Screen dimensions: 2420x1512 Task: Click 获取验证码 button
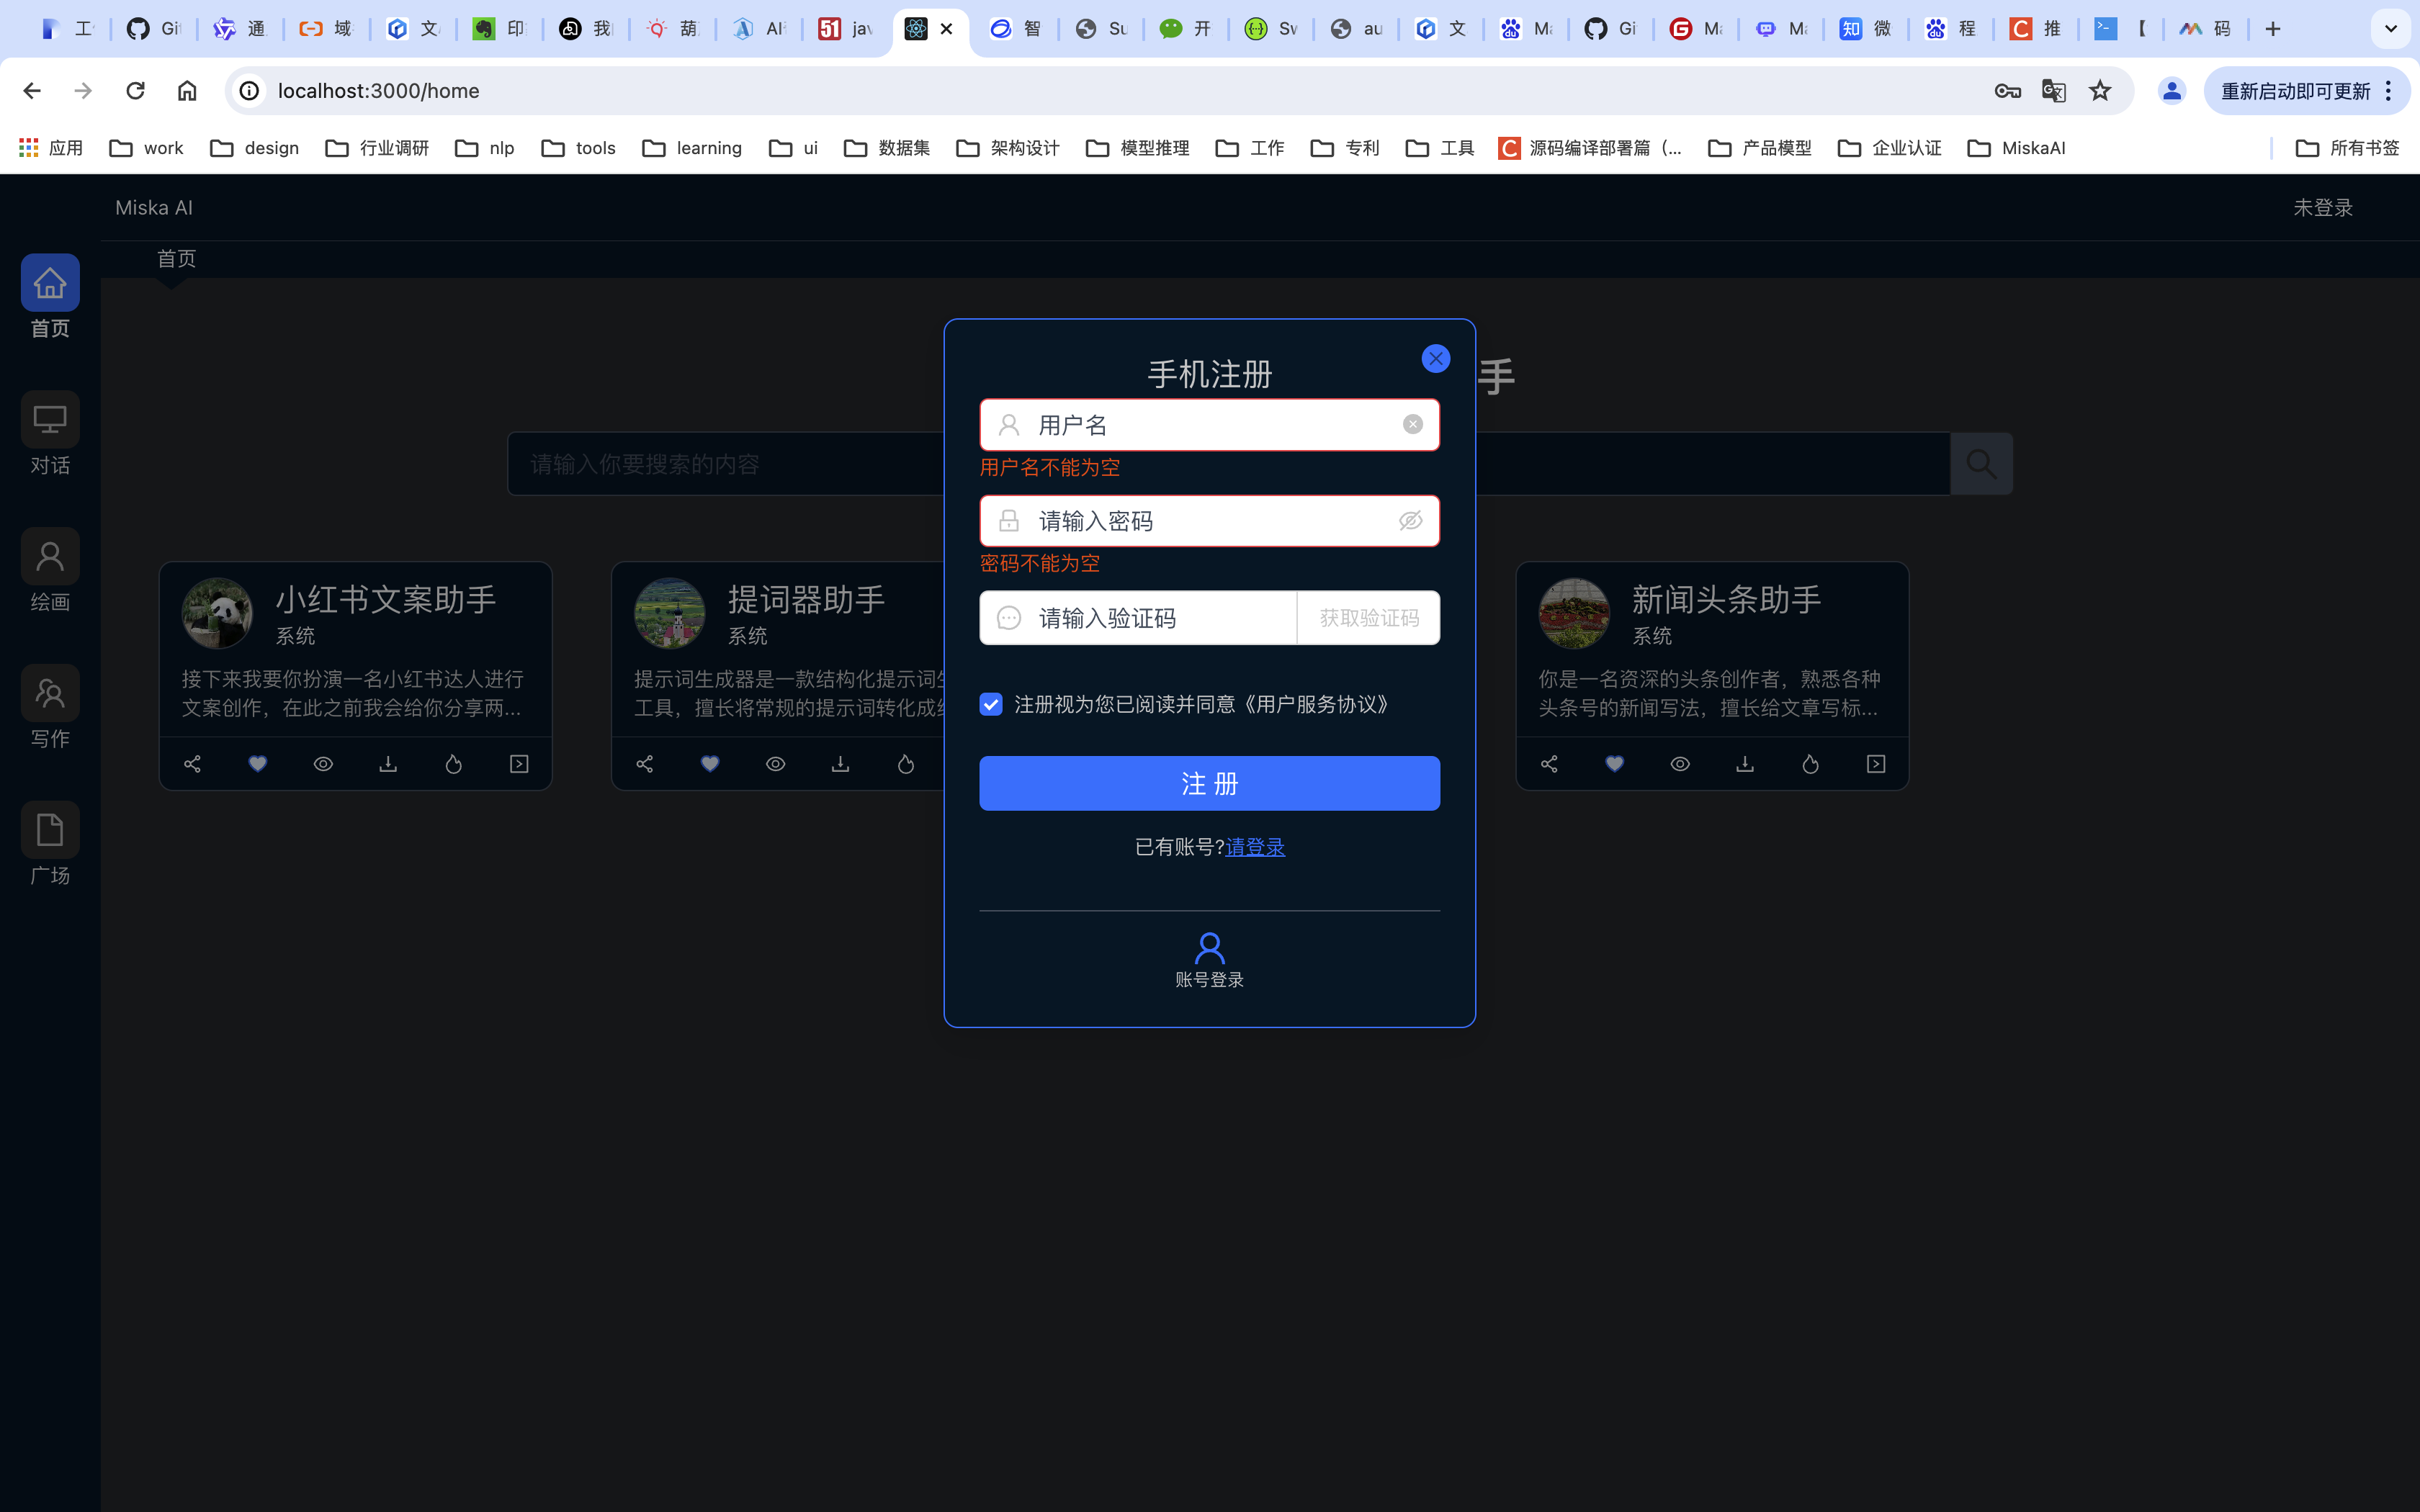click(1368, 616)
